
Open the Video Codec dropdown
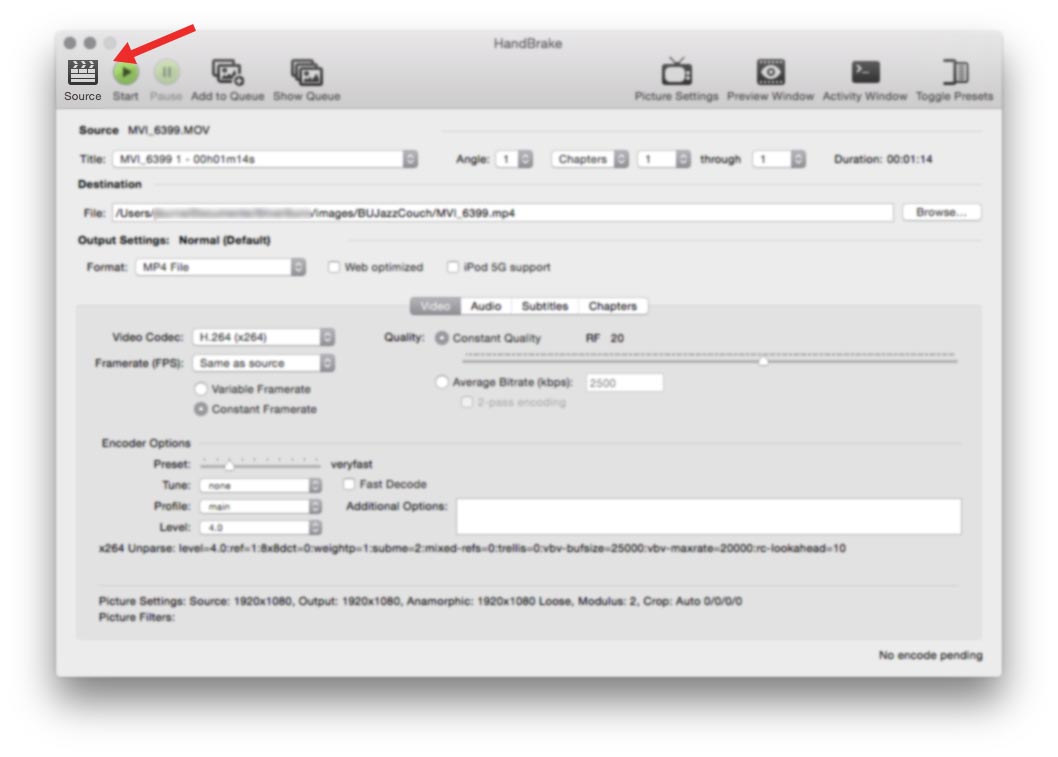[263, 337]
